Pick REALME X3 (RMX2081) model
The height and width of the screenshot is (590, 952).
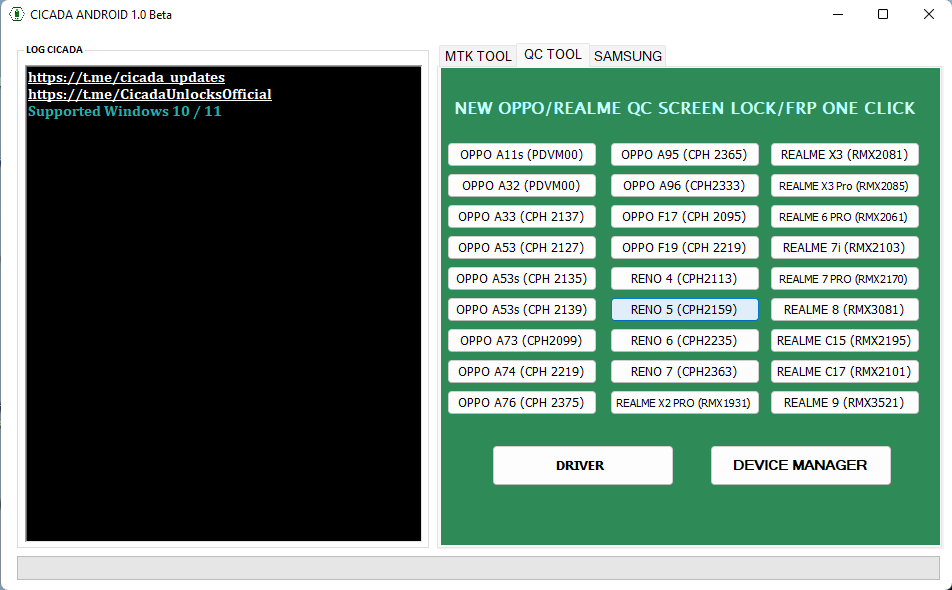(x=844, y=155)
